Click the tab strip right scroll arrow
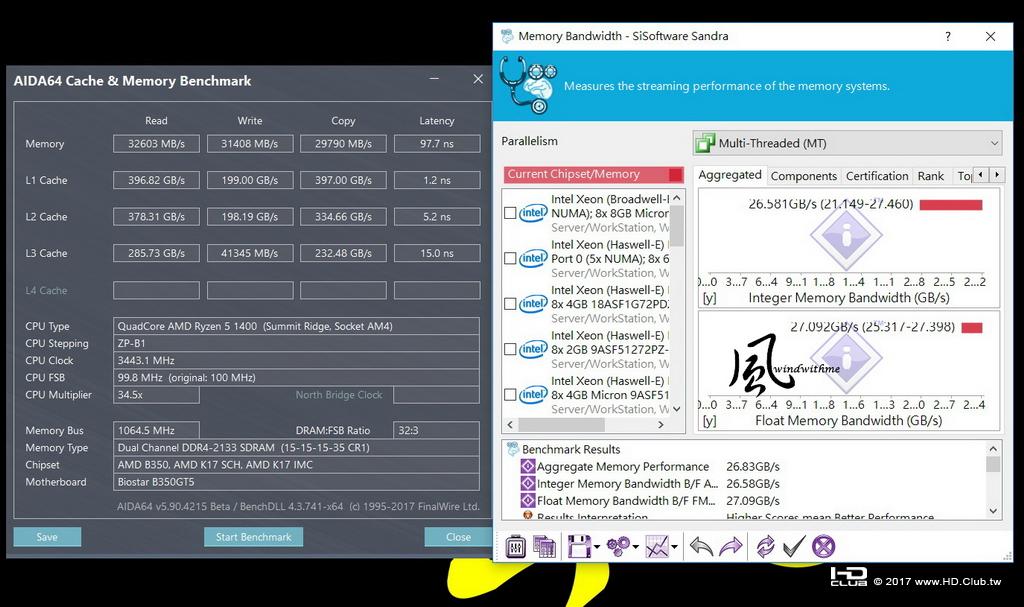 click(x=997, y=174)
